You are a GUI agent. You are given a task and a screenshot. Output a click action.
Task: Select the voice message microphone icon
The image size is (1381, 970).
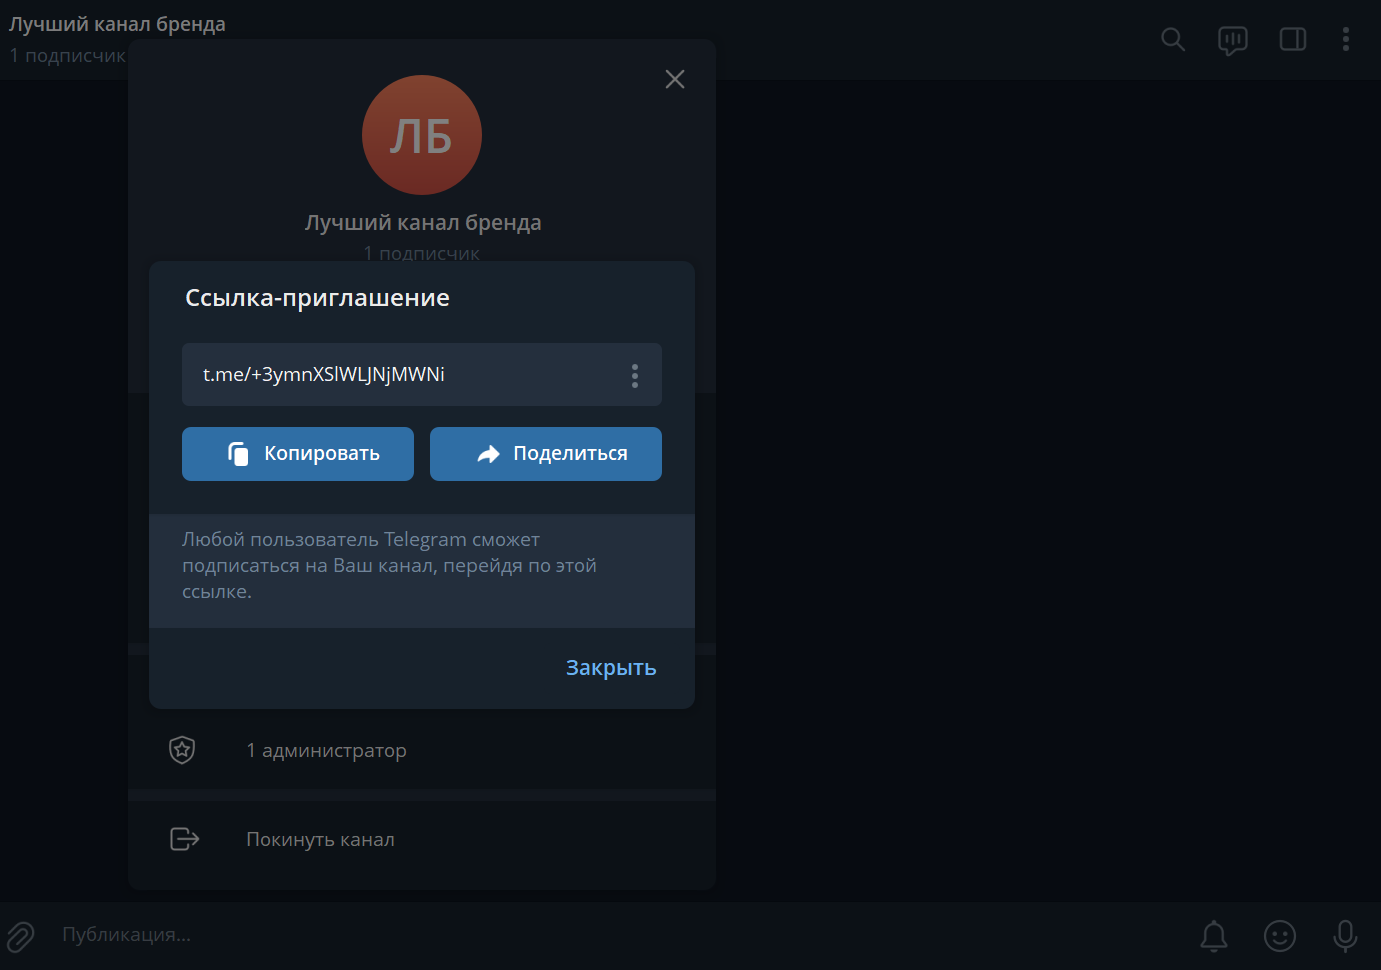(x=1345, y=936)
